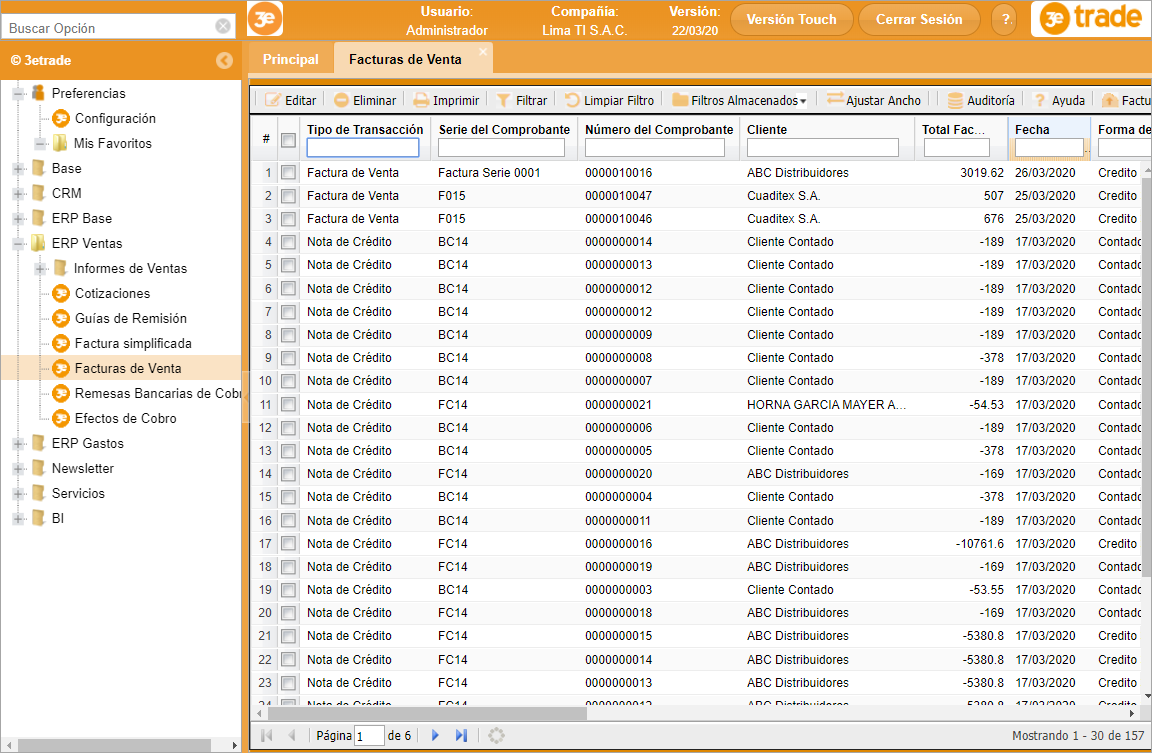Click the Versión Touch button

coord(791,20)
